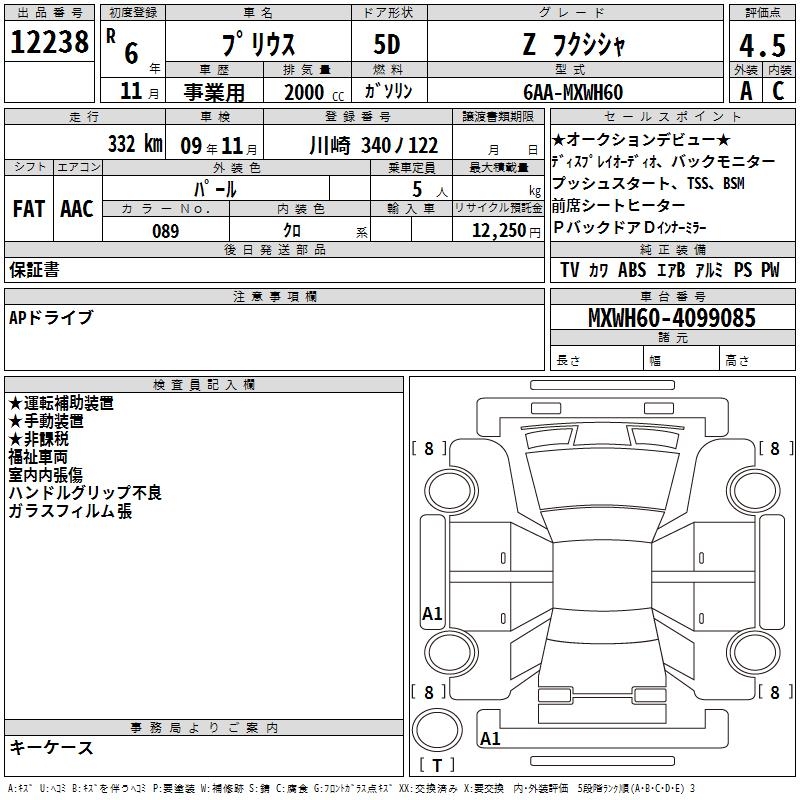This screenshot has height=800, width=800.
Task: Click the 保証書 text entry
Action: 34,270
